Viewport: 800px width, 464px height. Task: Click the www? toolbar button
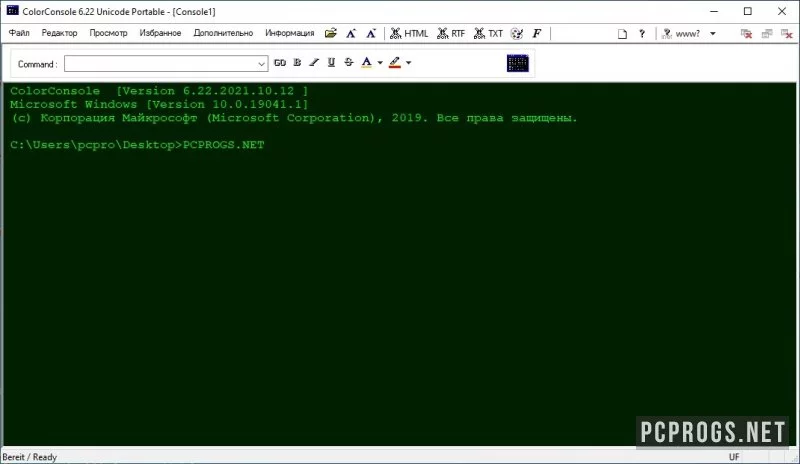pyautogui.click(x=681, y=34)
